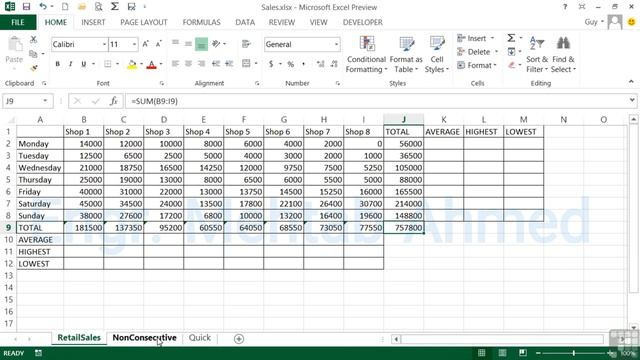Viewport: 640px width, 360px height.
Task: Click the Insert Function fx button
Action: pos(113,101)
